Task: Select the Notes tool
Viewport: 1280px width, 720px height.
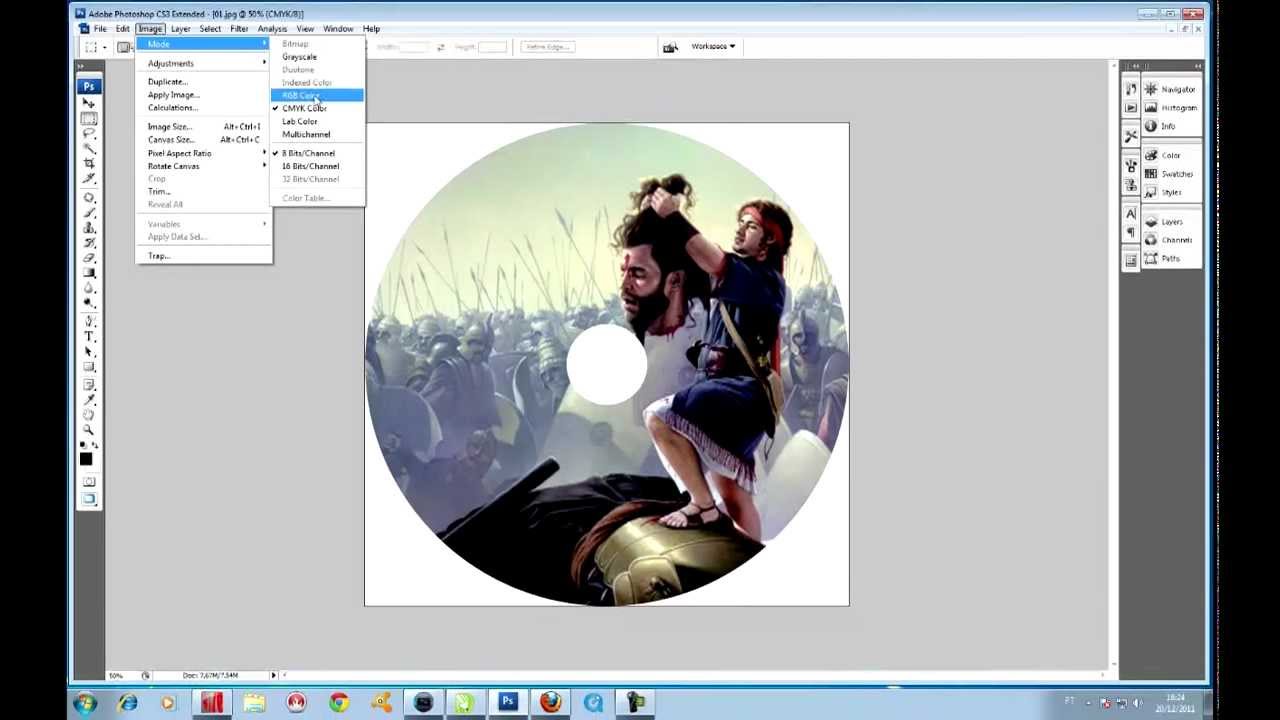Action: [x=89, y=384]
